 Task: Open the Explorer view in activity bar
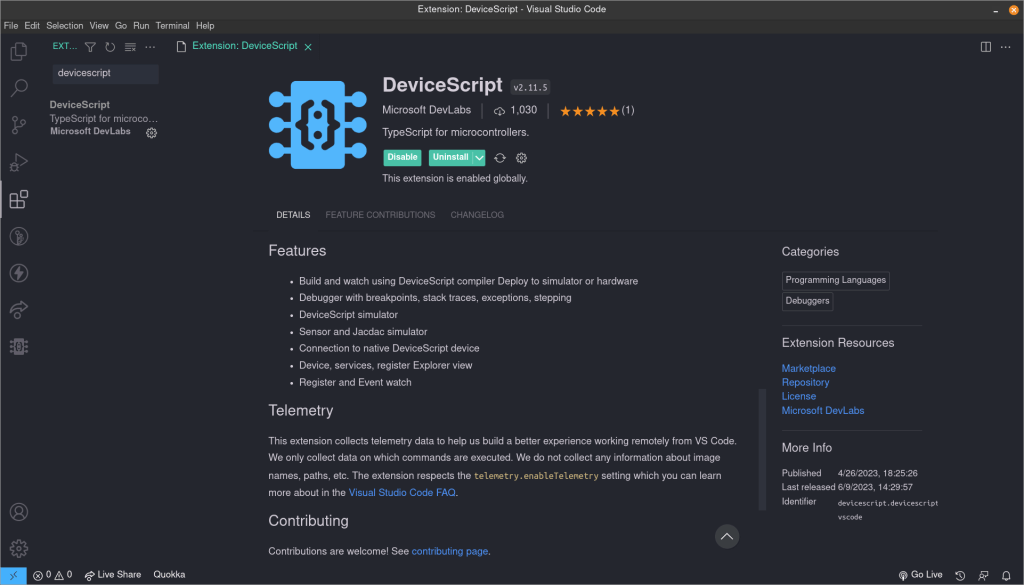[x=19, y=51]
